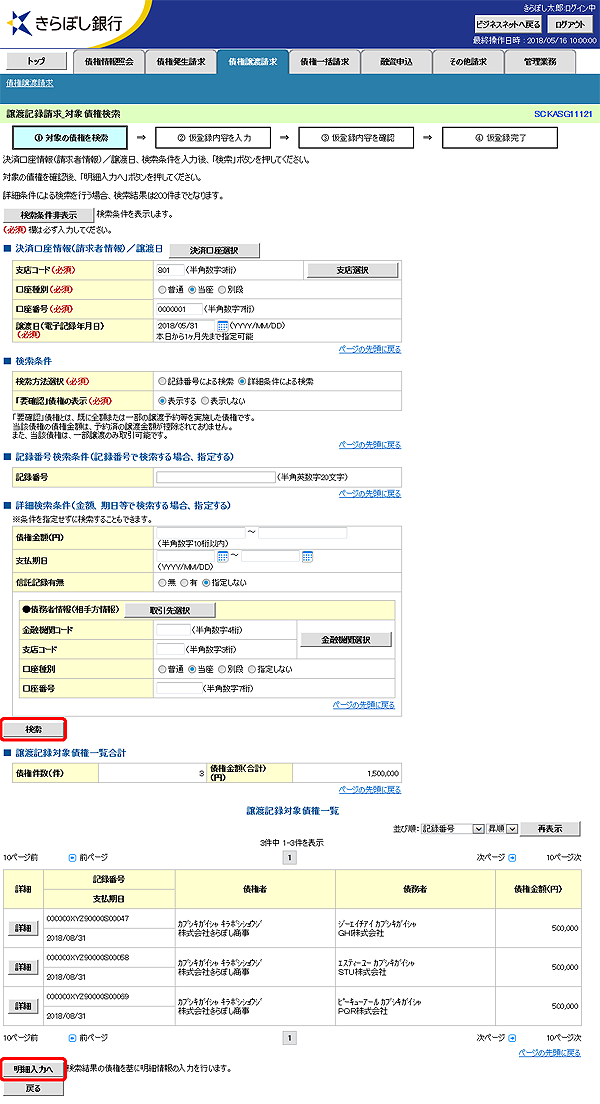Screen dimensions: 600x1104
Task: Open calendar for 支払期日 start date
Action: [223, 557]
